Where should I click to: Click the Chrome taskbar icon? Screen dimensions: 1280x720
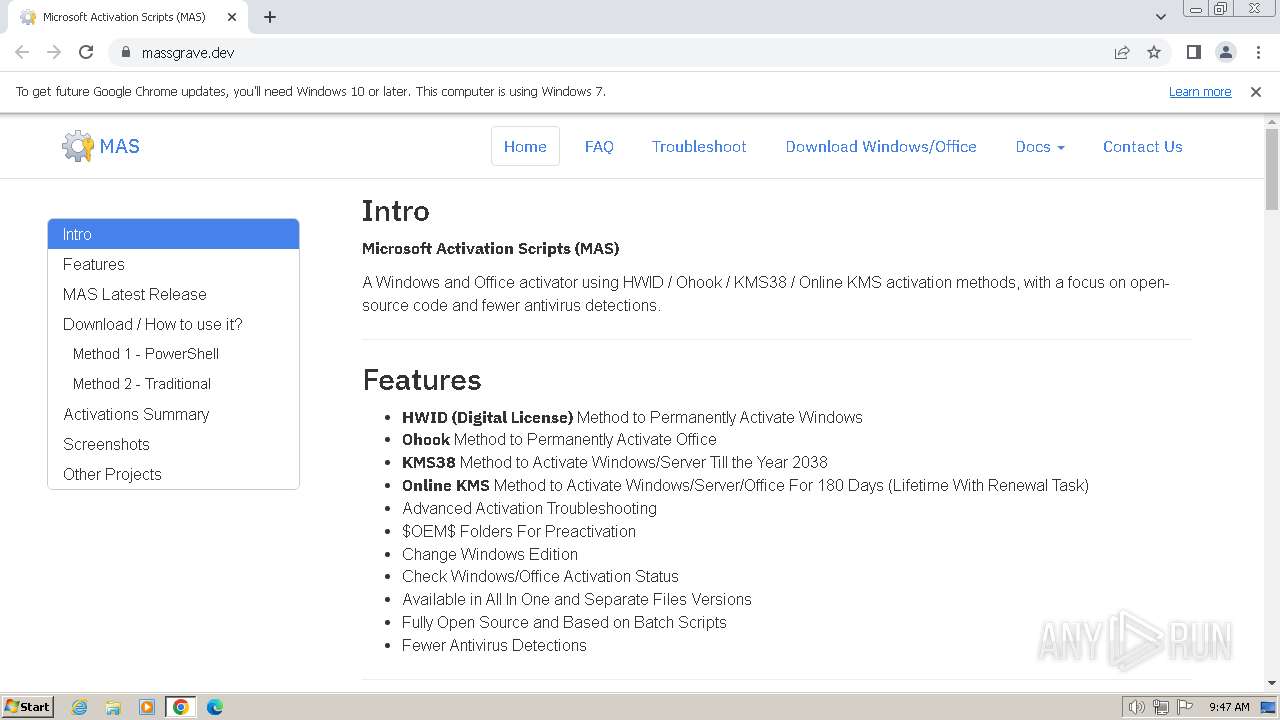click(181, 707)
